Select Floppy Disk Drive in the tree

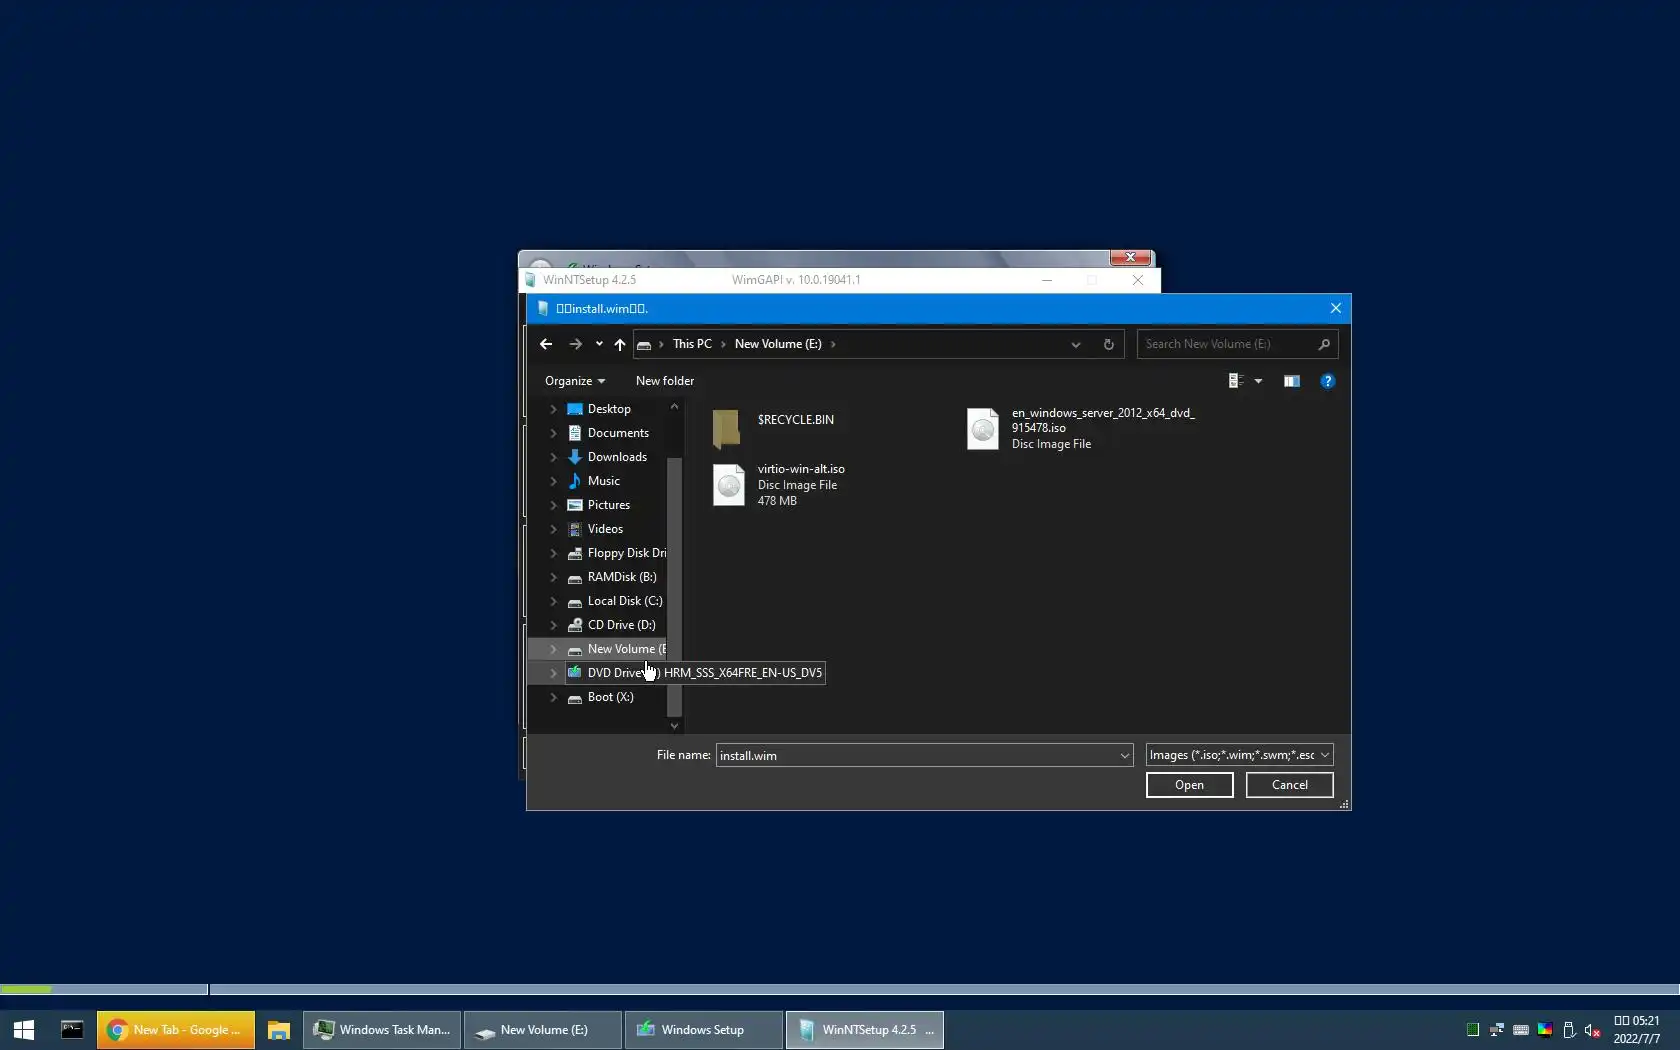tap(626, 553)
